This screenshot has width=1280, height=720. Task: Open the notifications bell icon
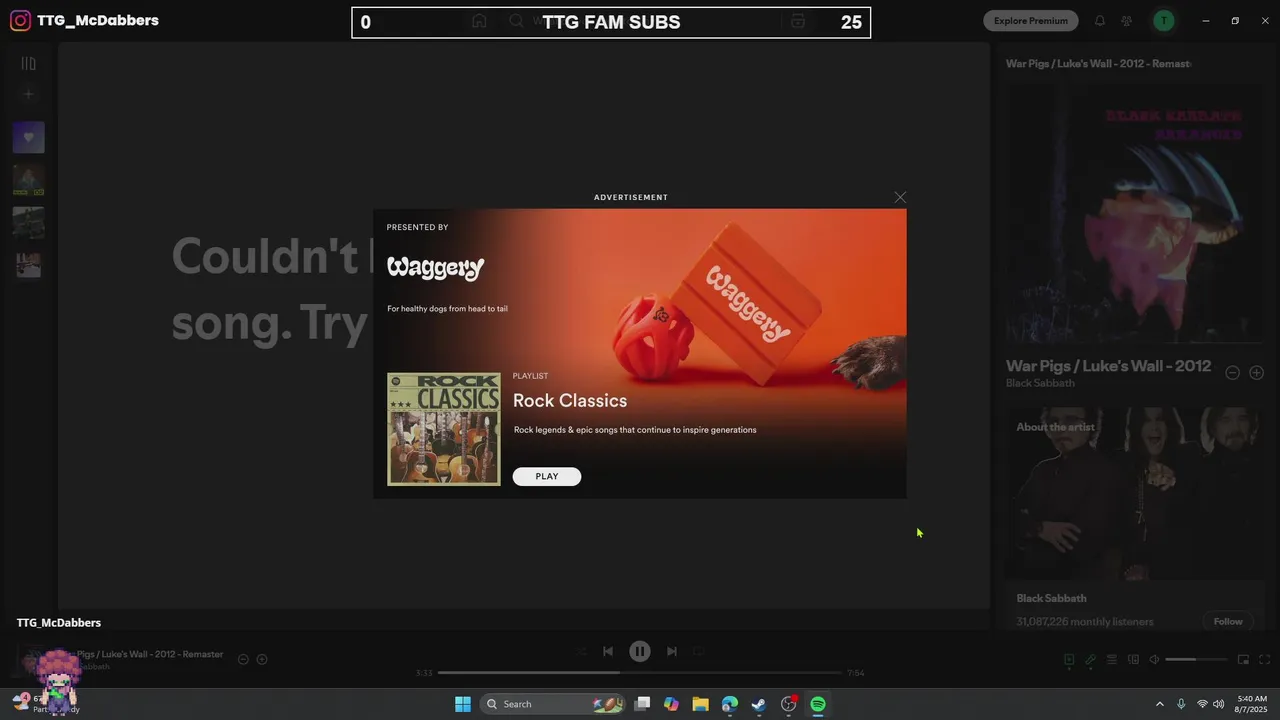(x=1100, y=20)
